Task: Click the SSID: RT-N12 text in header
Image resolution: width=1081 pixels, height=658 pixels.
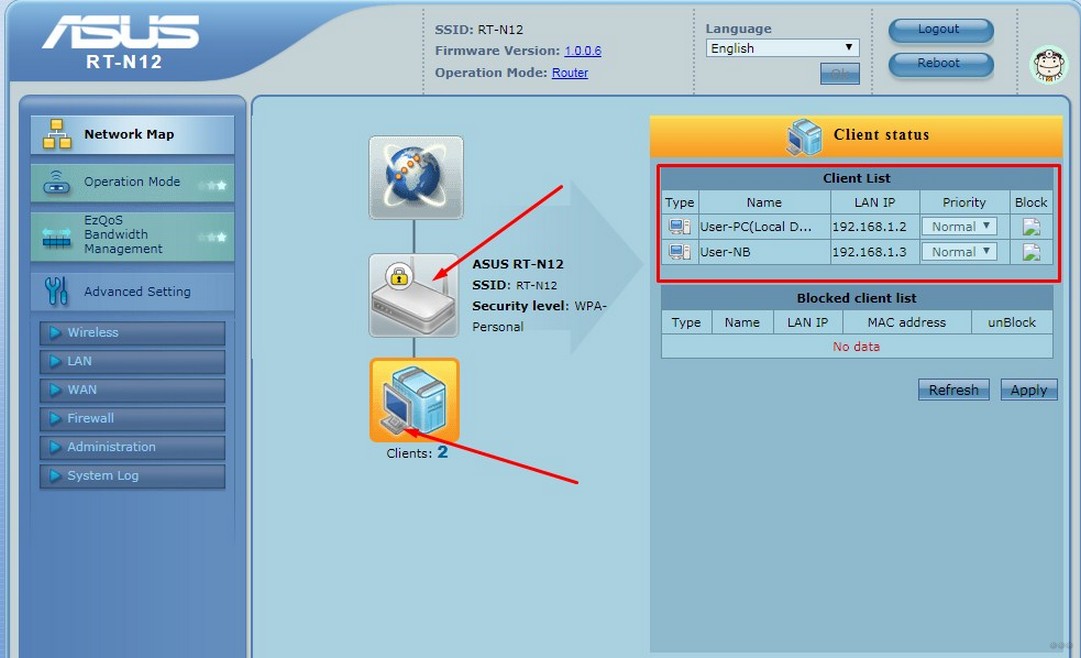Action: pyautogui.click(x=479, y=30)
